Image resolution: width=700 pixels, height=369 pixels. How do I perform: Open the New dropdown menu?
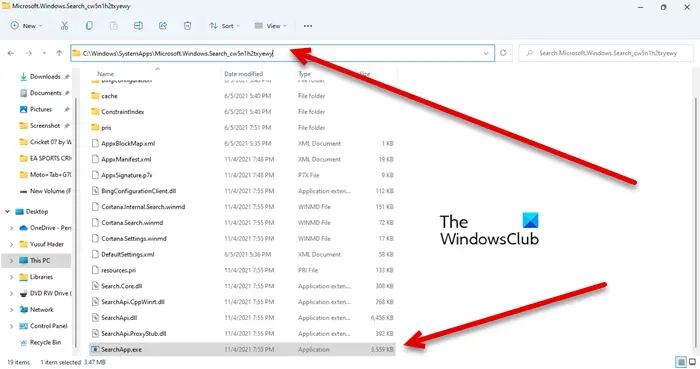[x=26, y=26]
